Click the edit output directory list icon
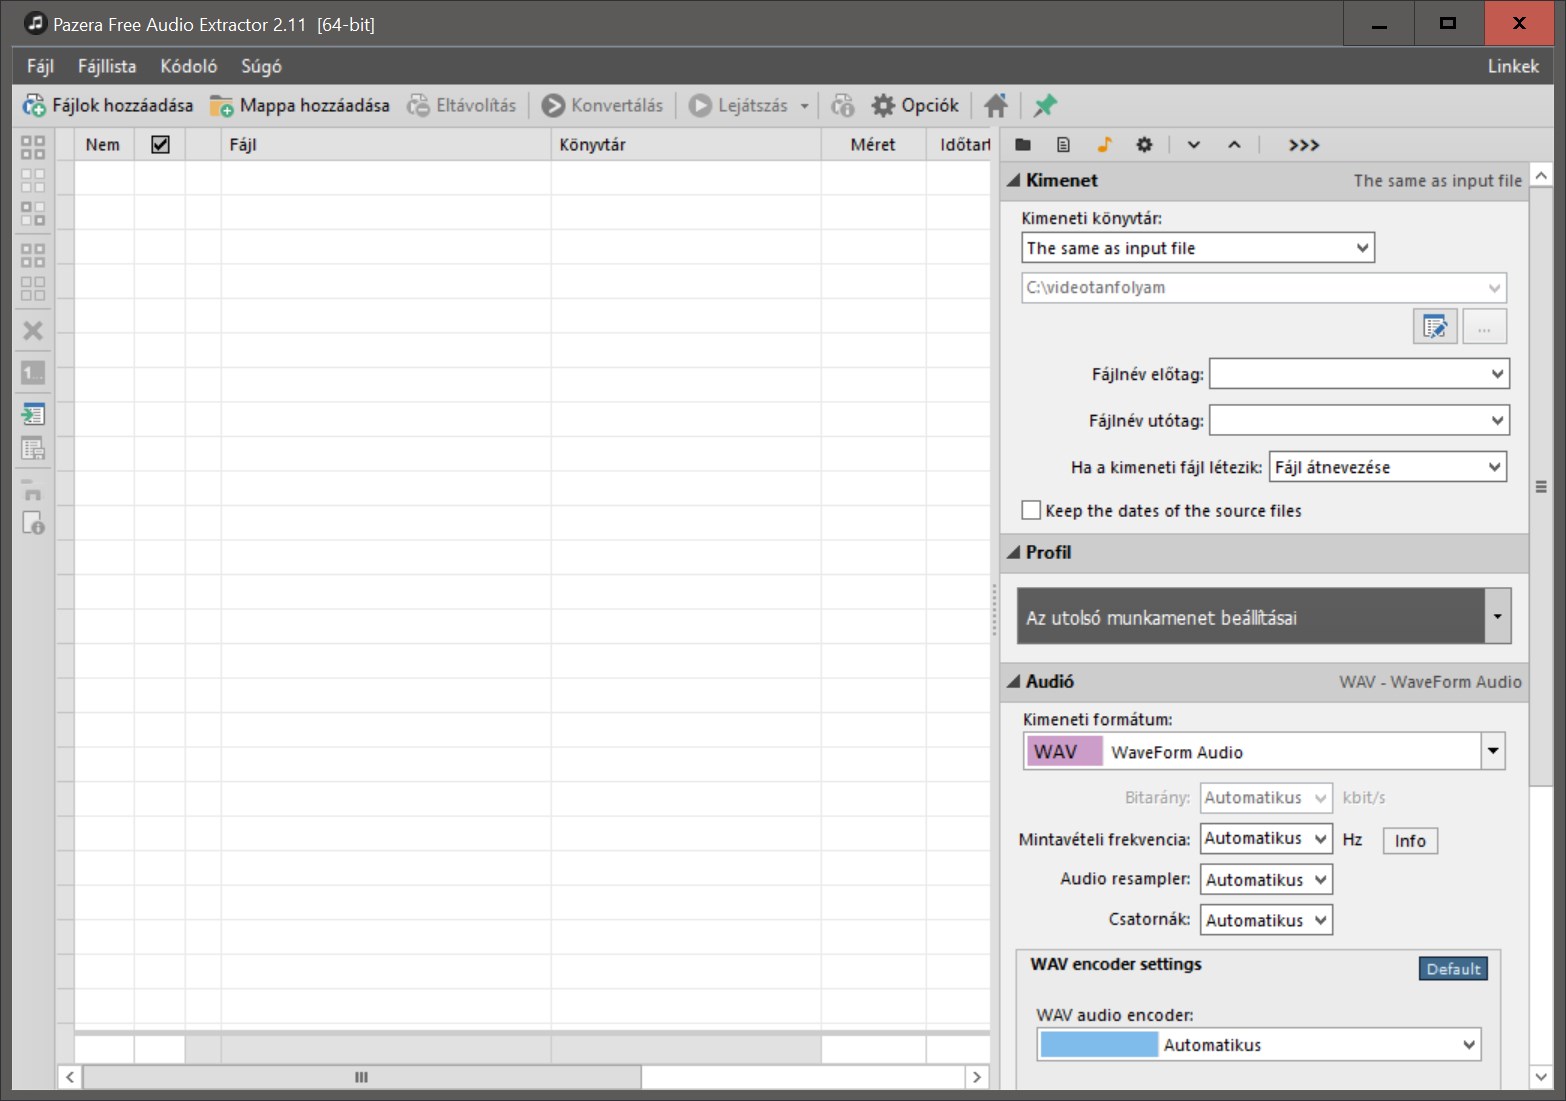Viewport: 1566px width, 1101px height. pyautogui.click(x=1434, y=327)
